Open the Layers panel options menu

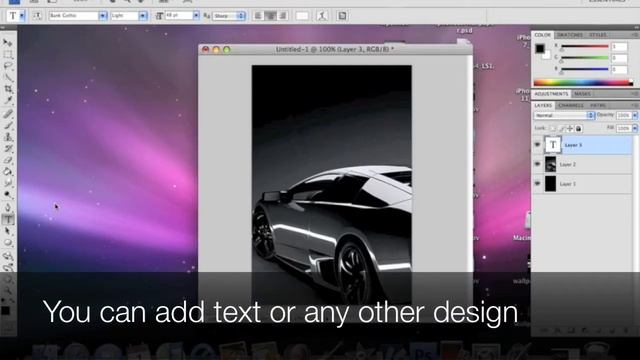click(635, 105)
